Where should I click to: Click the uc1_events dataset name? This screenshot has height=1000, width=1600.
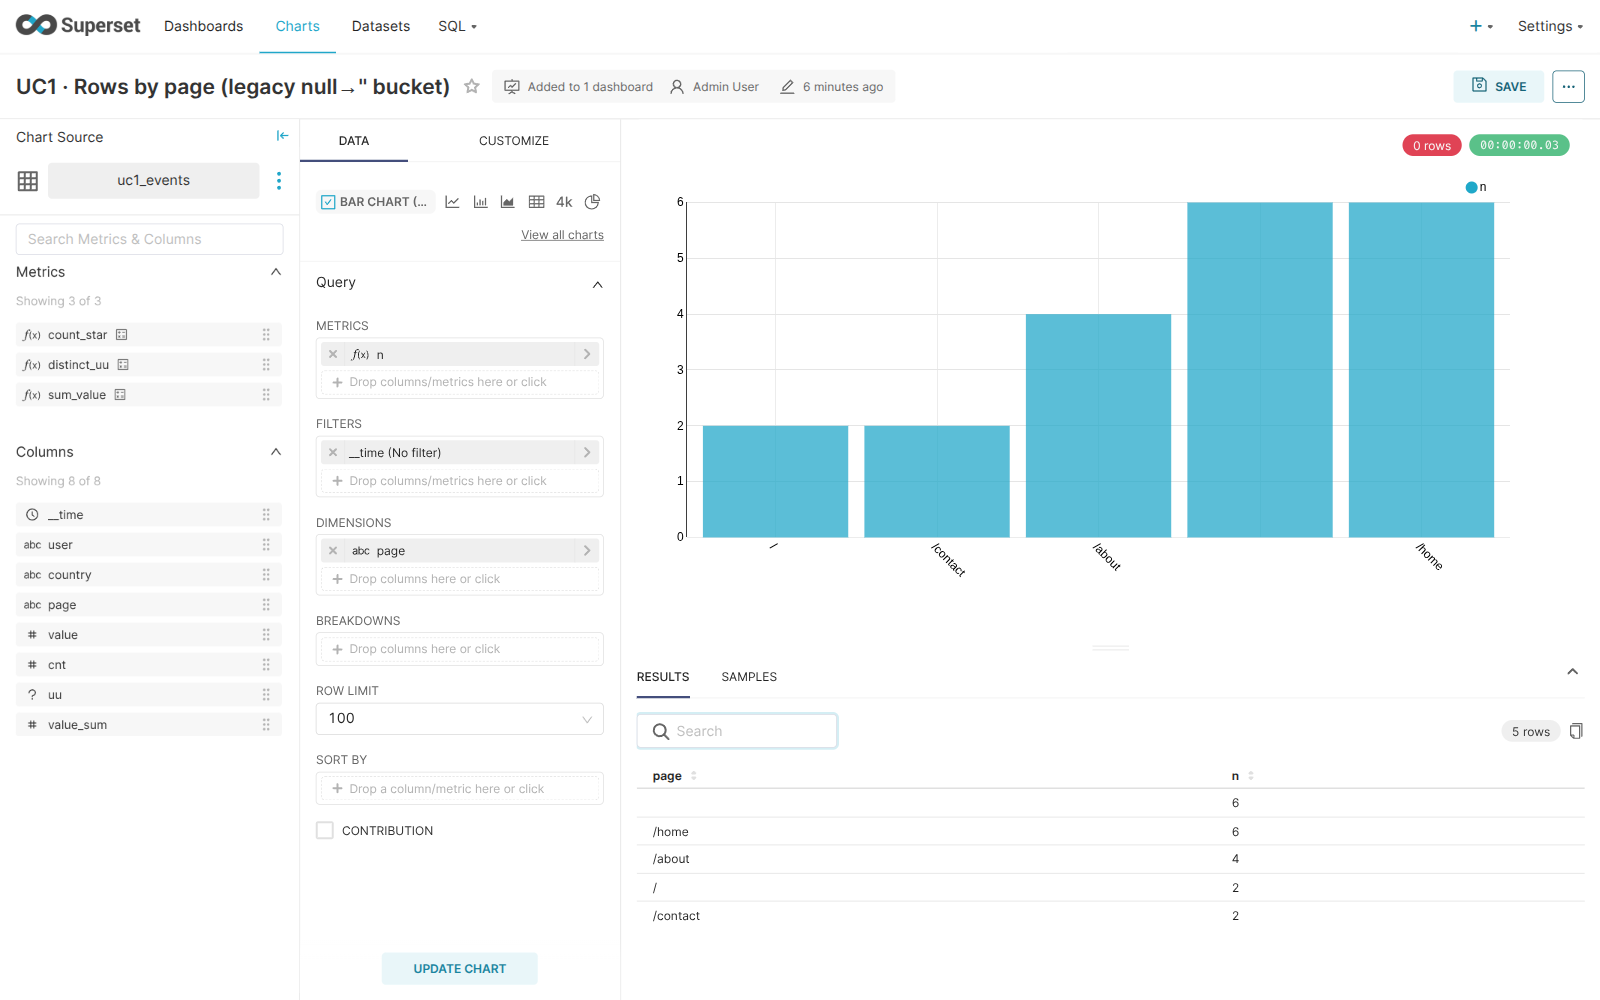tap(153, 181)
